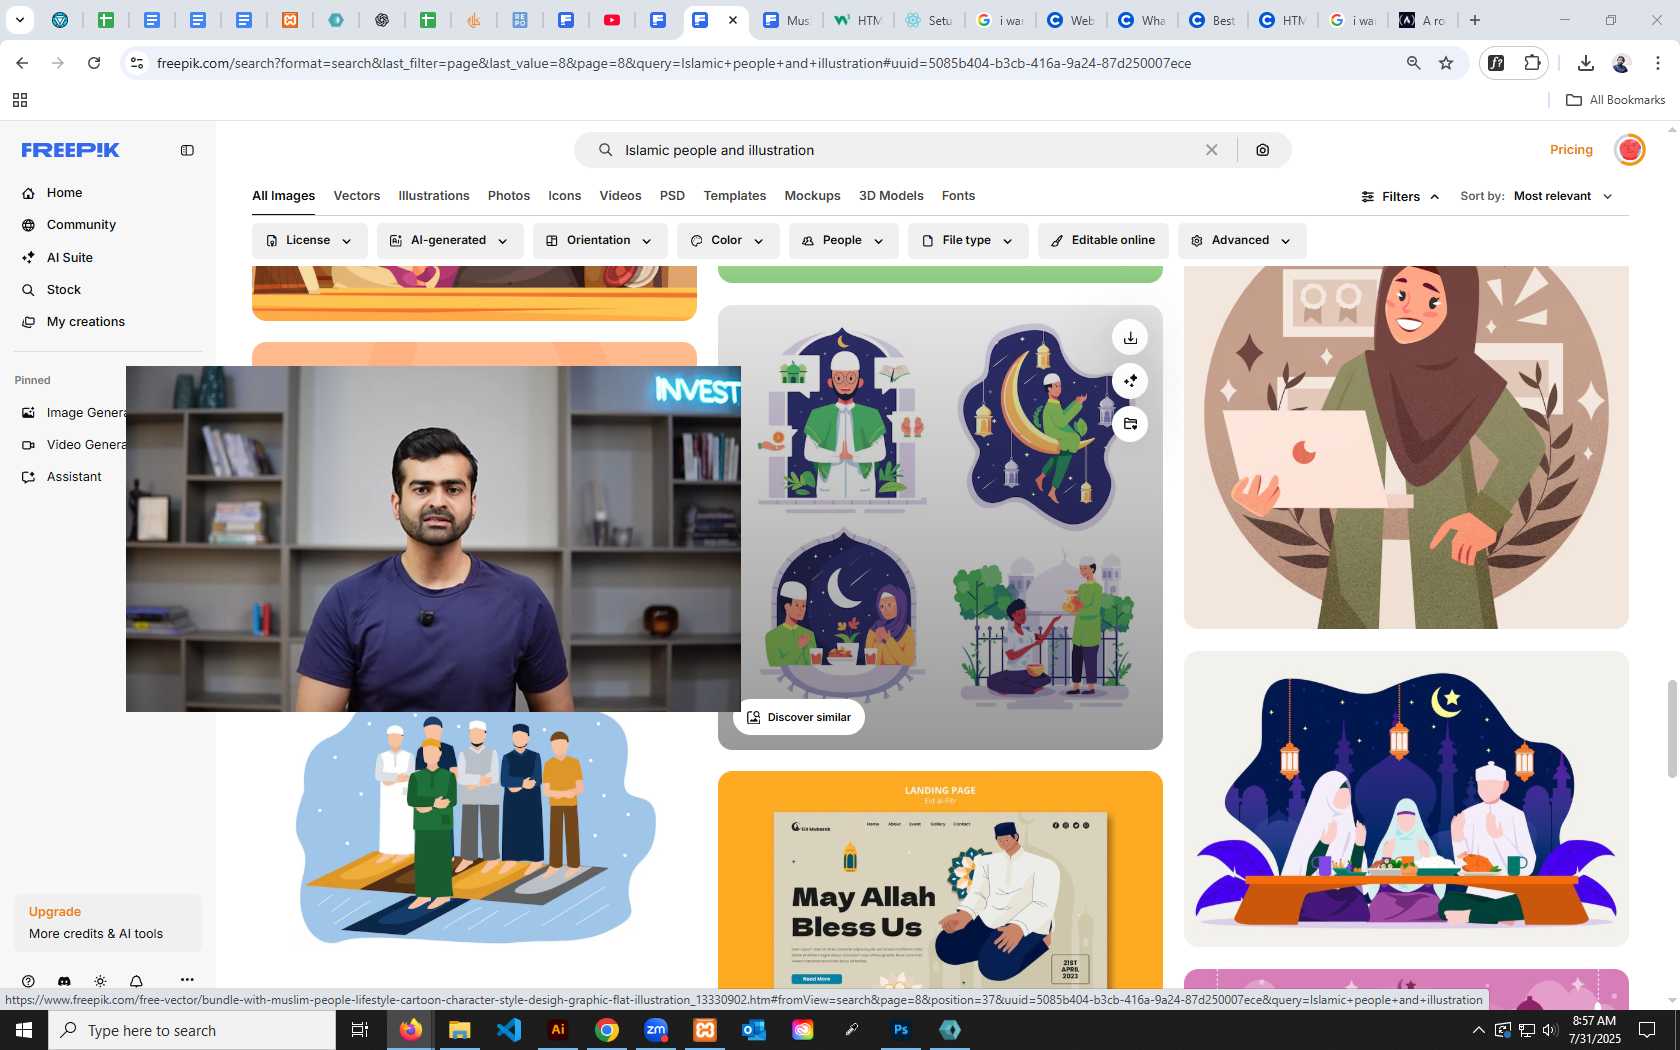Search by image with camera icon
The height and width of the screenshot is (1050, 1680).
click(x=1263, y=150)
